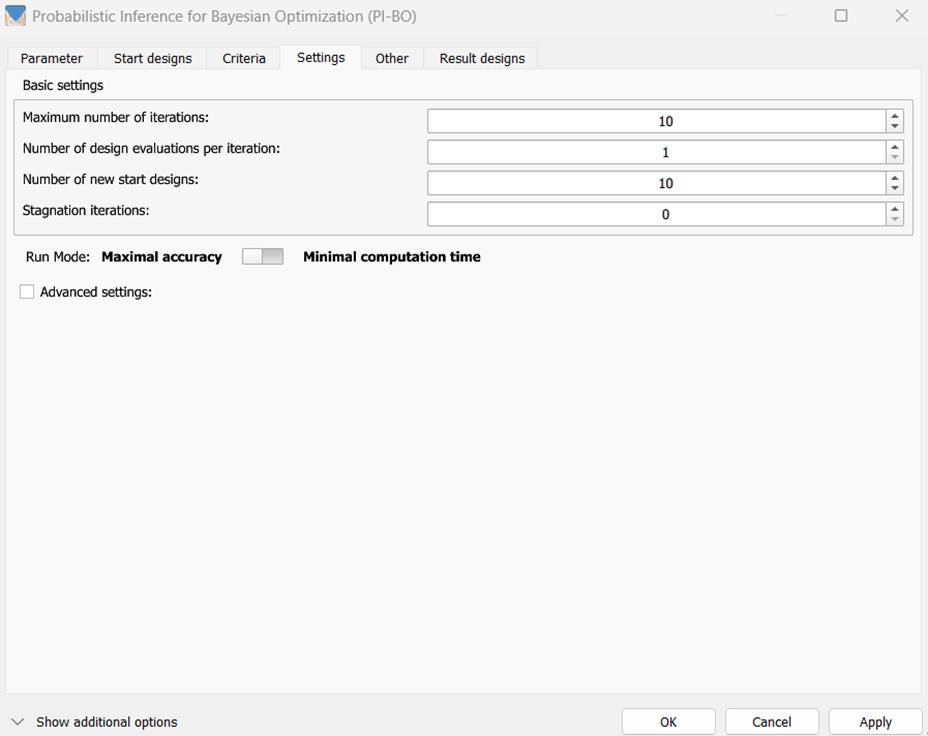Go to the Criteria tab
The width and height of the screenshot is (928, 736).
point(244,58)
